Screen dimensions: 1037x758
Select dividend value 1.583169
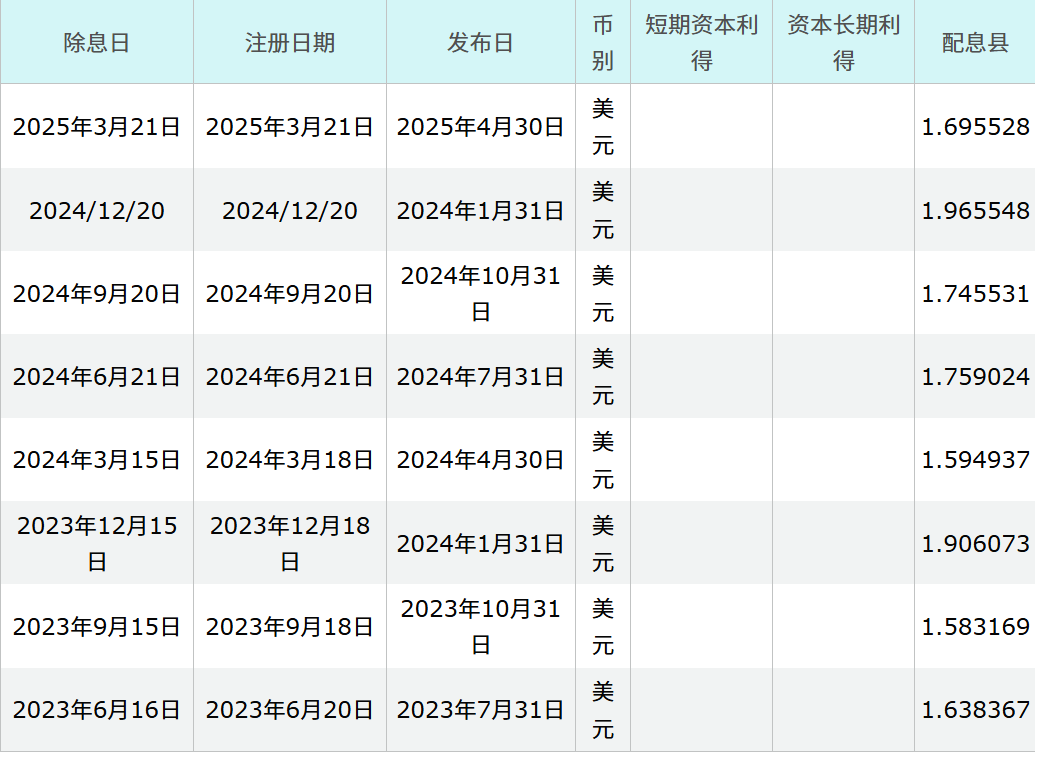[975, 626]
